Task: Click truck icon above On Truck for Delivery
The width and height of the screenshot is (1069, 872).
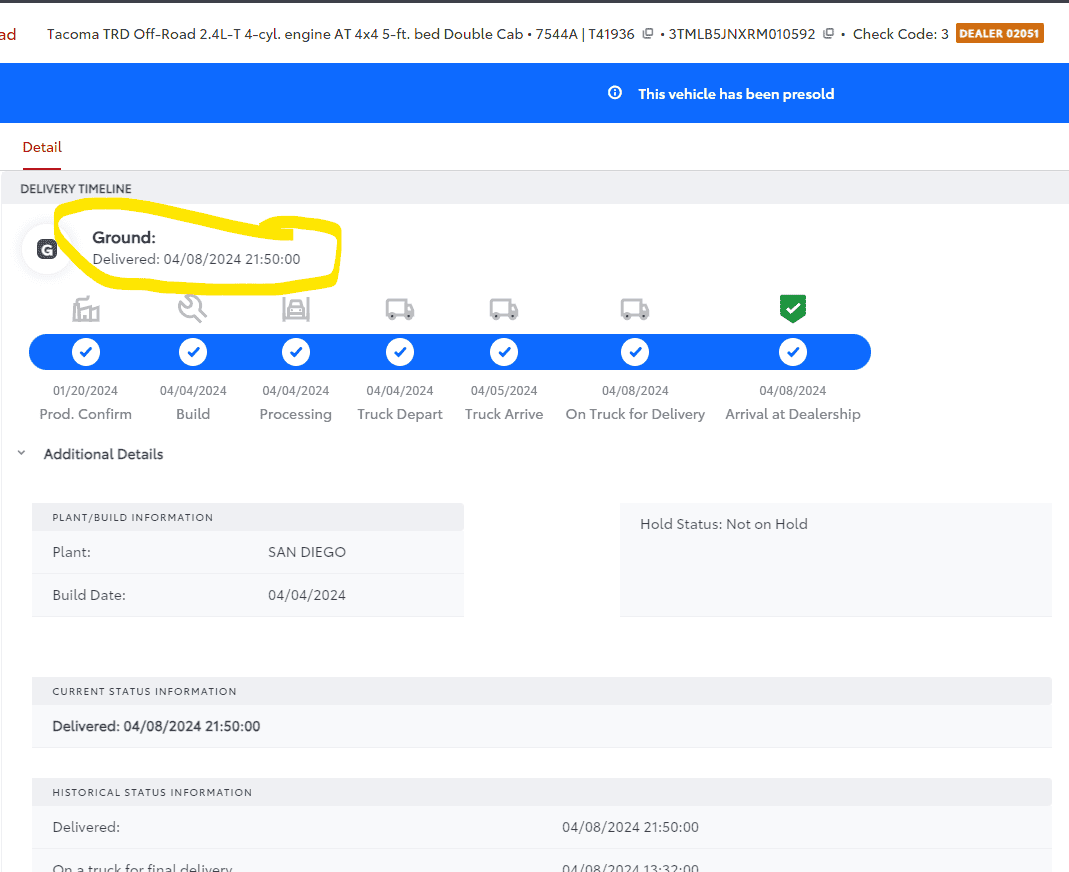Action: click(635, 309)
